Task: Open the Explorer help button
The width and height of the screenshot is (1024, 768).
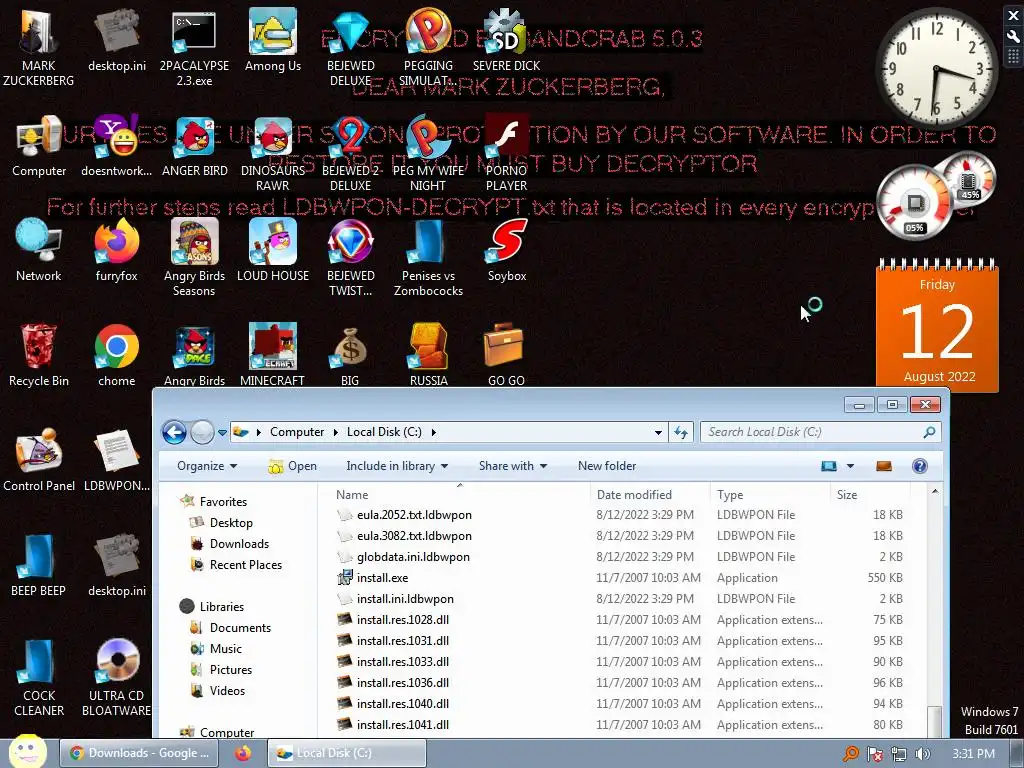Action: tap(920, 466)
